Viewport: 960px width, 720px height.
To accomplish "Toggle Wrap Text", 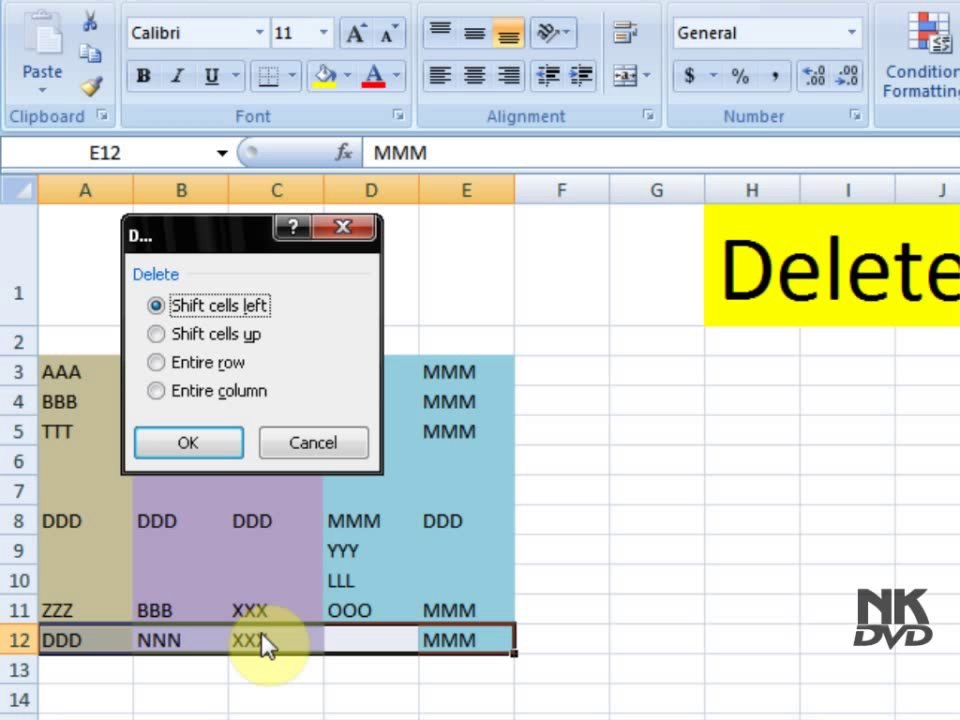I will (625, 33).
